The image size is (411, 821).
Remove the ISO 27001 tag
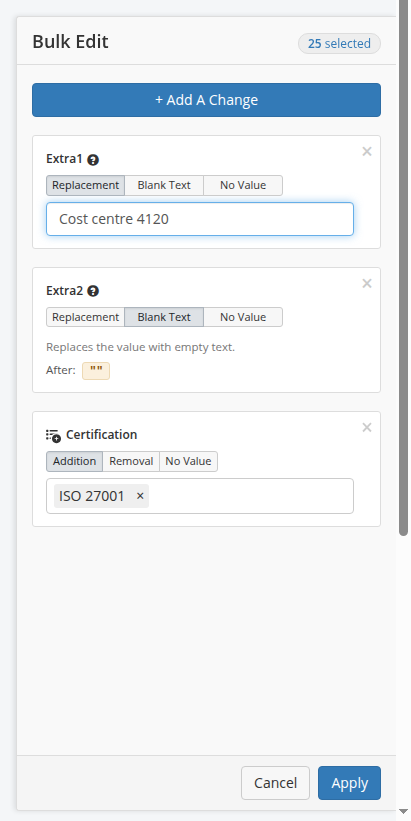[x=140, y=496]
